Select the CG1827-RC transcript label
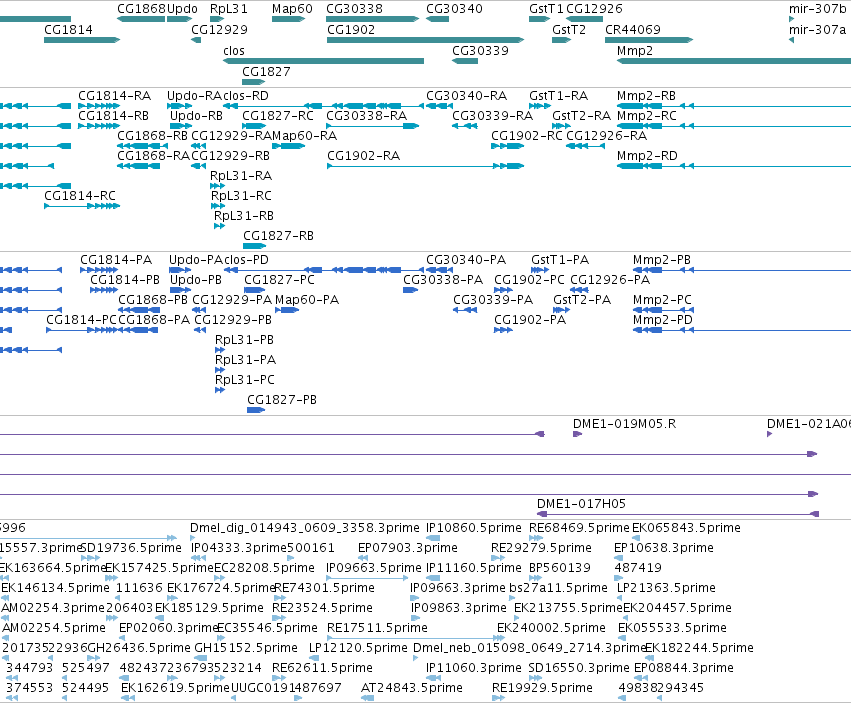Screen dimensions: 851x703 (278, 116)
